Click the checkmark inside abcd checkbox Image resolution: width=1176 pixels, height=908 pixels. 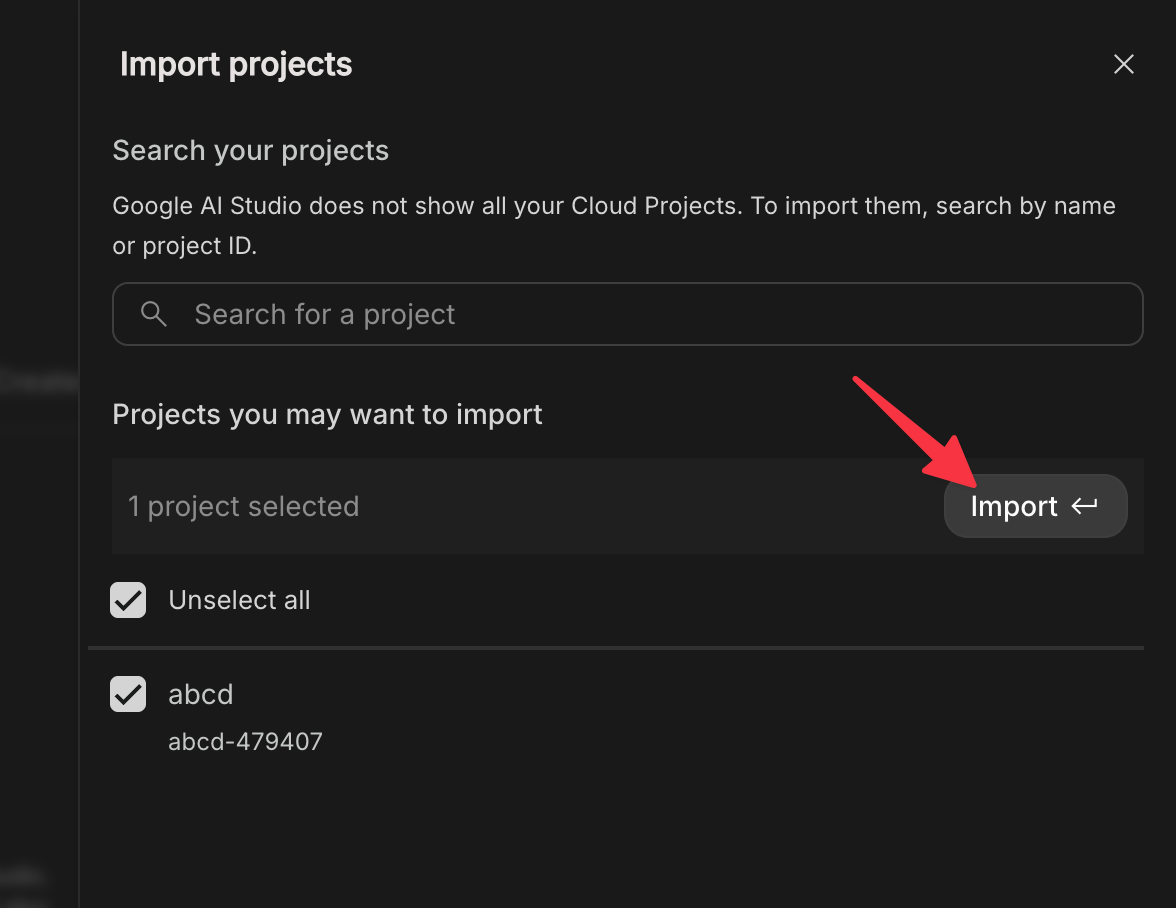click(x=128, y=694)
